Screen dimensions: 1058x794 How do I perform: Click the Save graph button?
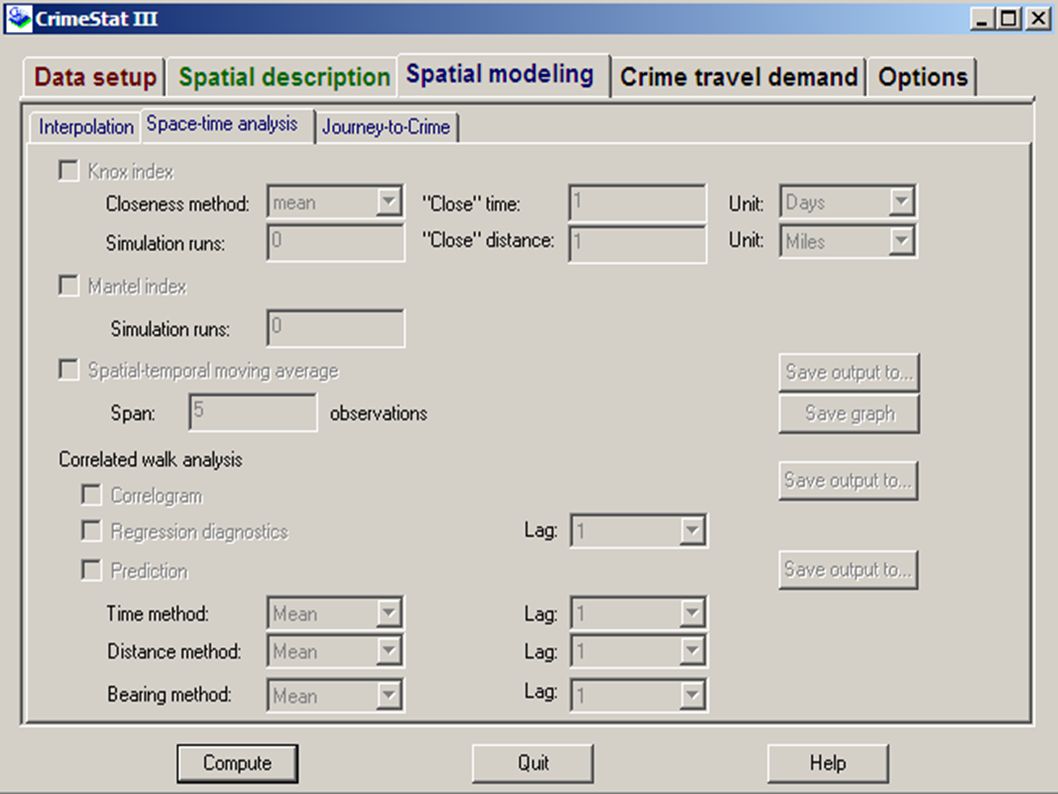[849, 413]
